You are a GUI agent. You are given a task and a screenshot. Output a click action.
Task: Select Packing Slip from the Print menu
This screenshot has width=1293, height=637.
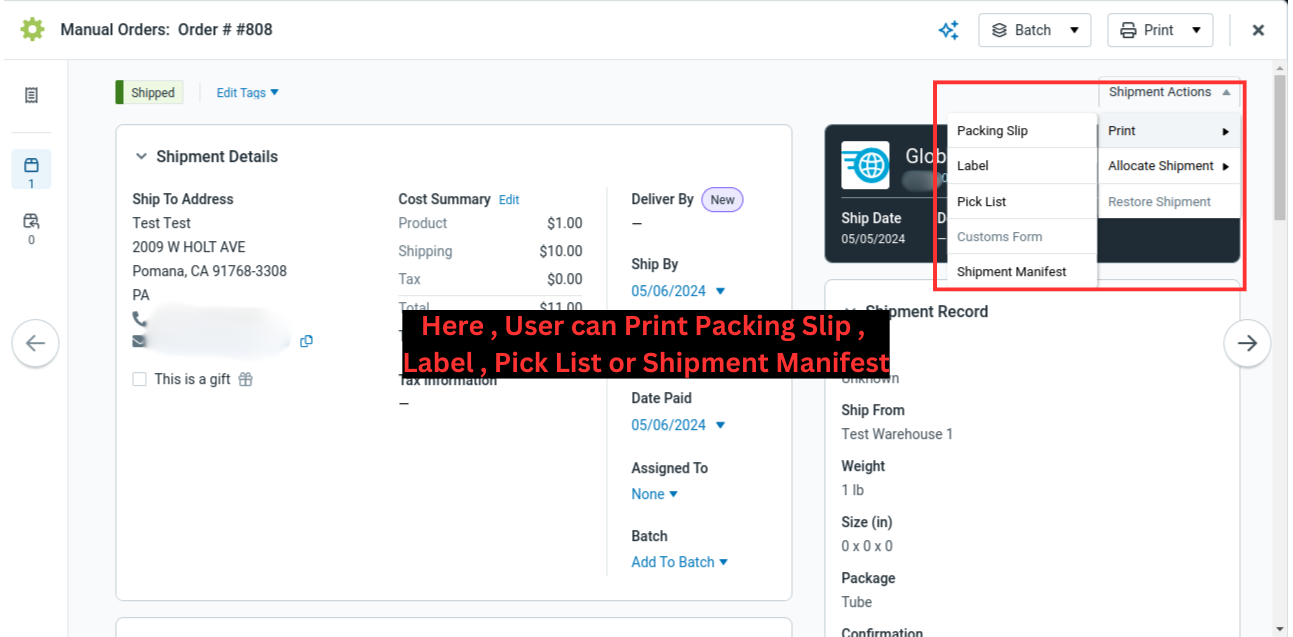point(992,130)
